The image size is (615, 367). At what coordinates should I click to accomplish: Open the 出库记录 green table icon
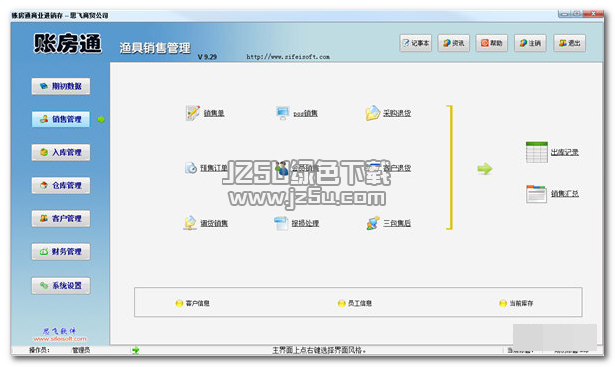tap(537, 152)
